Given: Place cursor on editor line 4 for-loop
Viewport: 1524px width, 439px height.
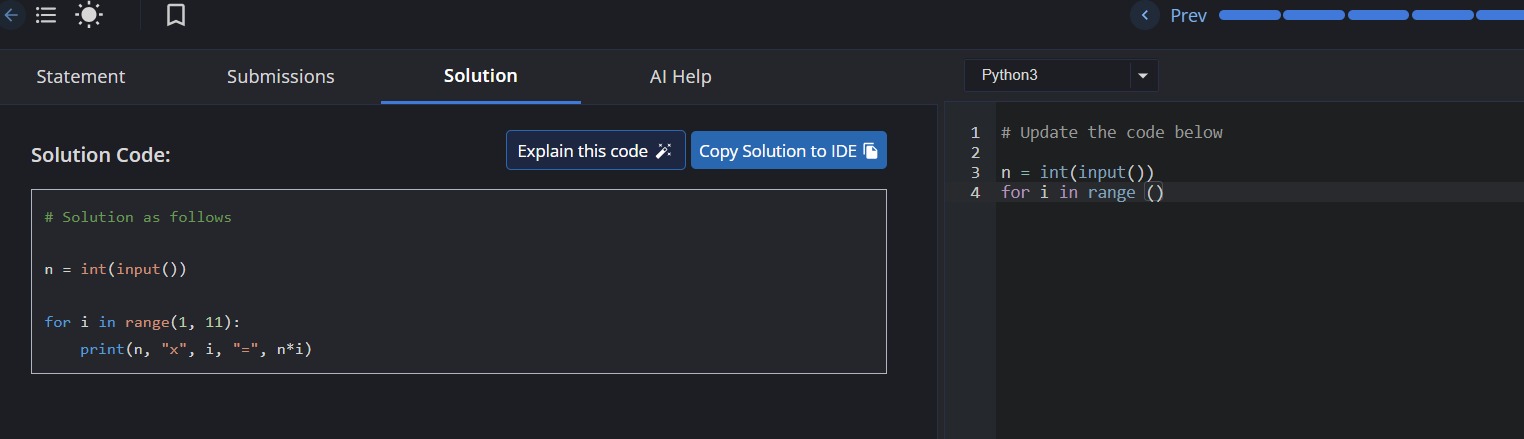Looking at the screenshot, I should click(1082, 192).
